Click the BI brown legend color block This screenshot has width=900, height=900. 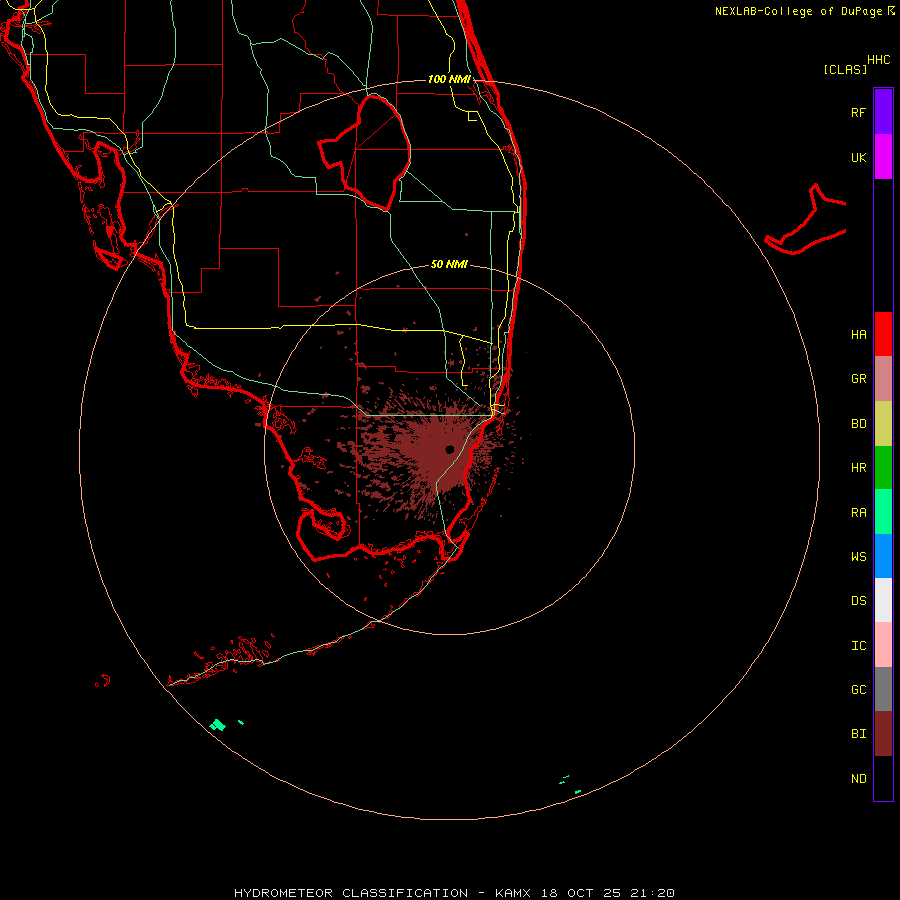(883, 734)
